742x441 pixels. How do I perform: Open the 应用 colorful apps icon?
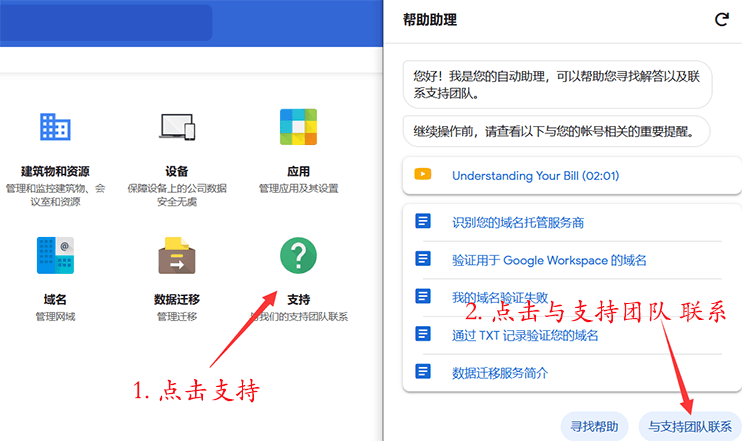[299, 127]
